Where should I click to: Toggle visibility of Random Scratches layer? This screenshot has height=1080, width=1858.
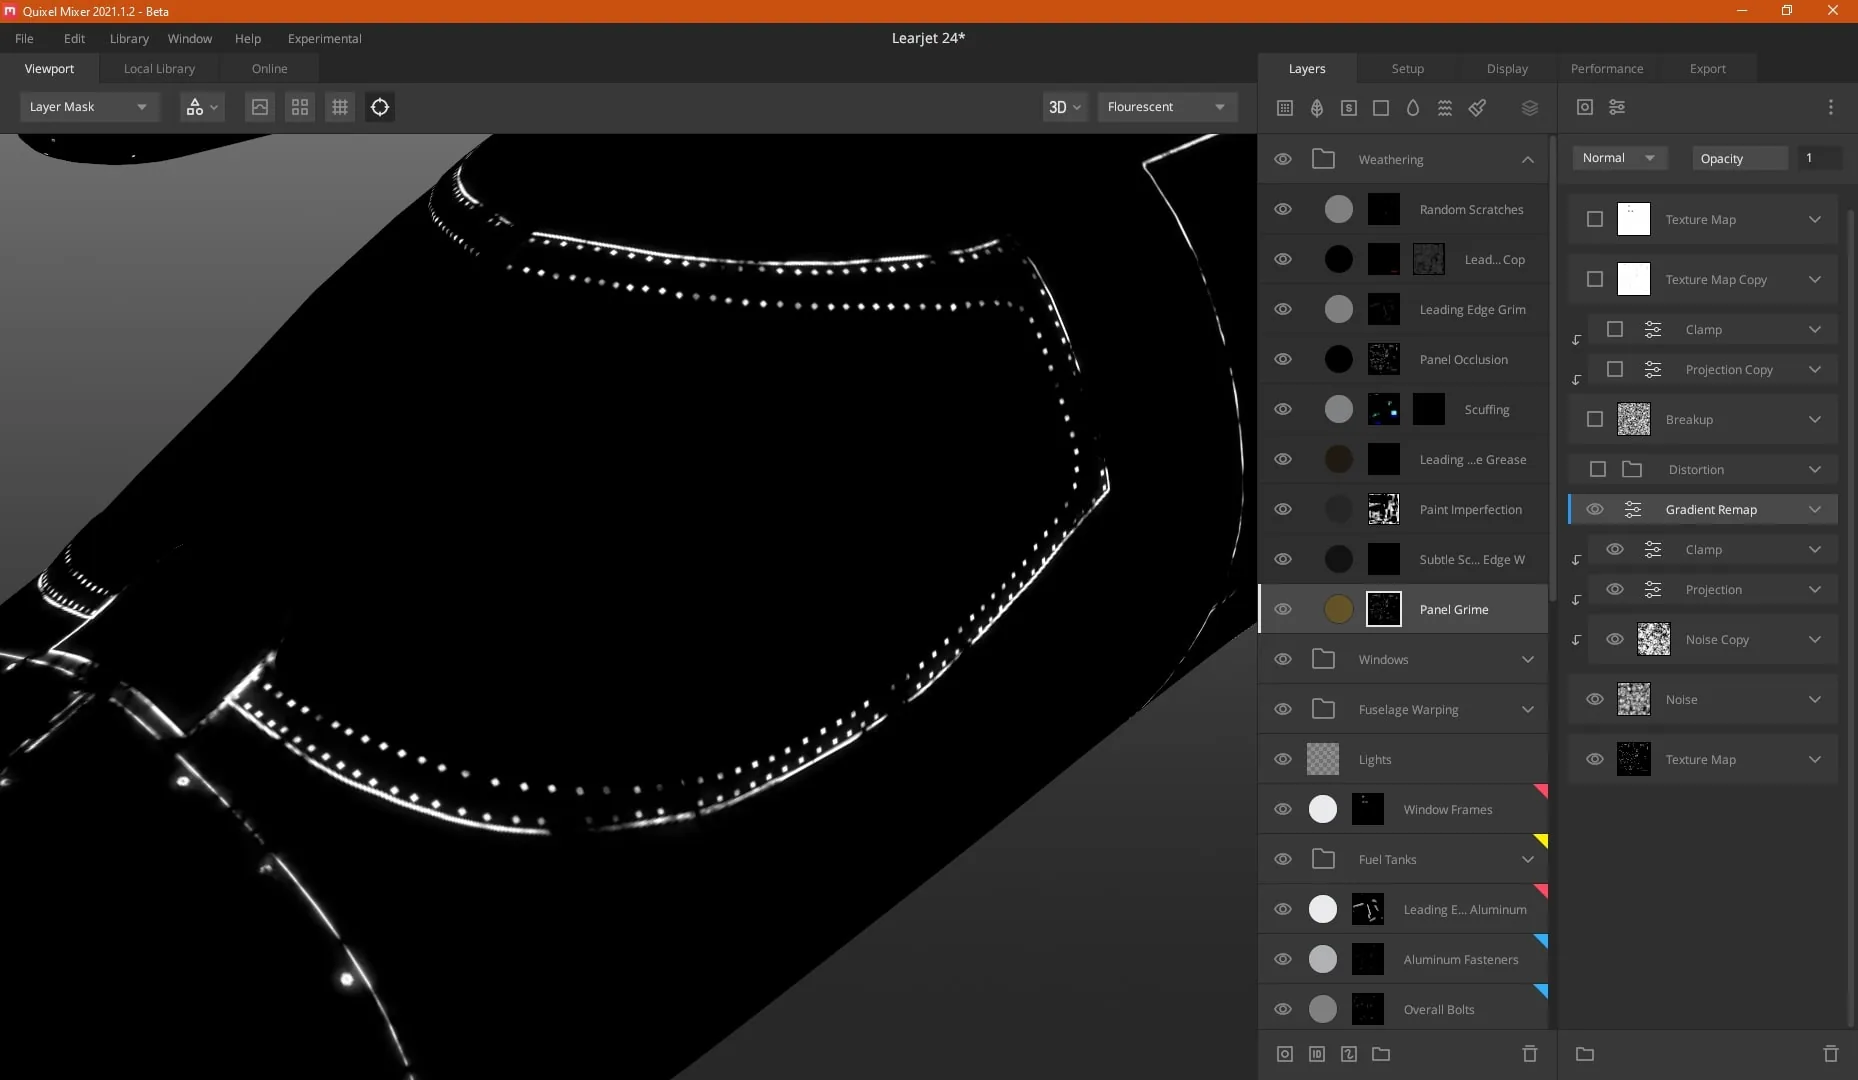[1283, 210]
